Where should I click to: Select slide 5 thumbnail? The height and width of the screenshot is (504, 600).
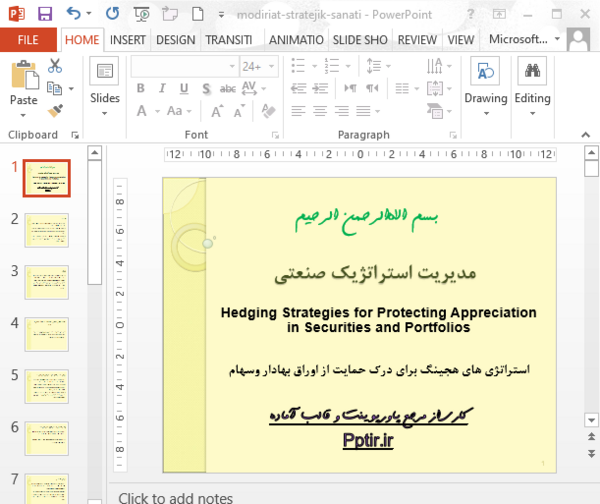click(47, 386)
